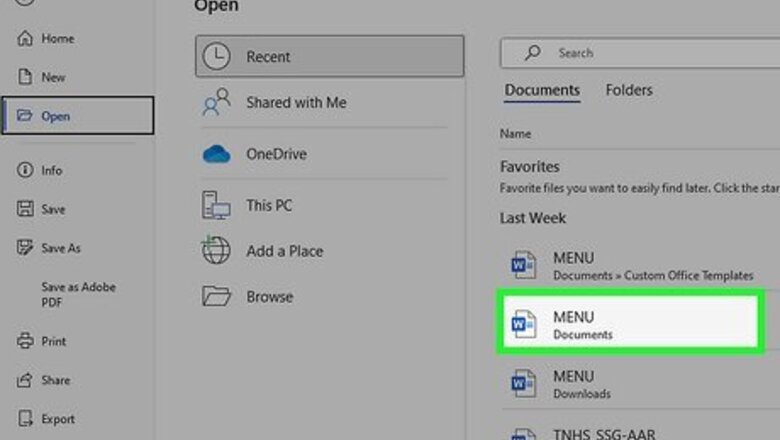Switch to the Folders tab
780x440 pixels.
[x=629, y=90]
